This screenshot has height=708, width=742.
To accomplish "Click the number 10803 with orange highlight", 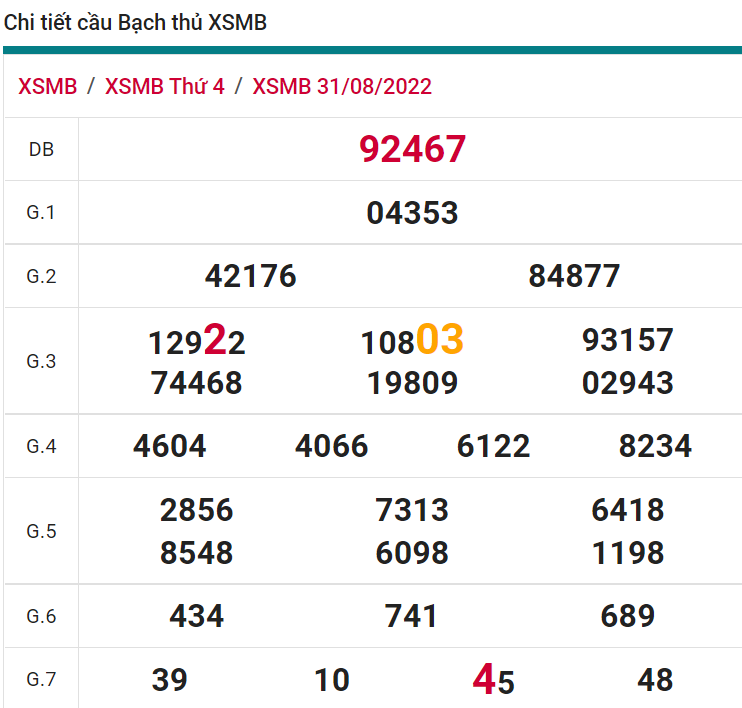I will pos(412,341).
